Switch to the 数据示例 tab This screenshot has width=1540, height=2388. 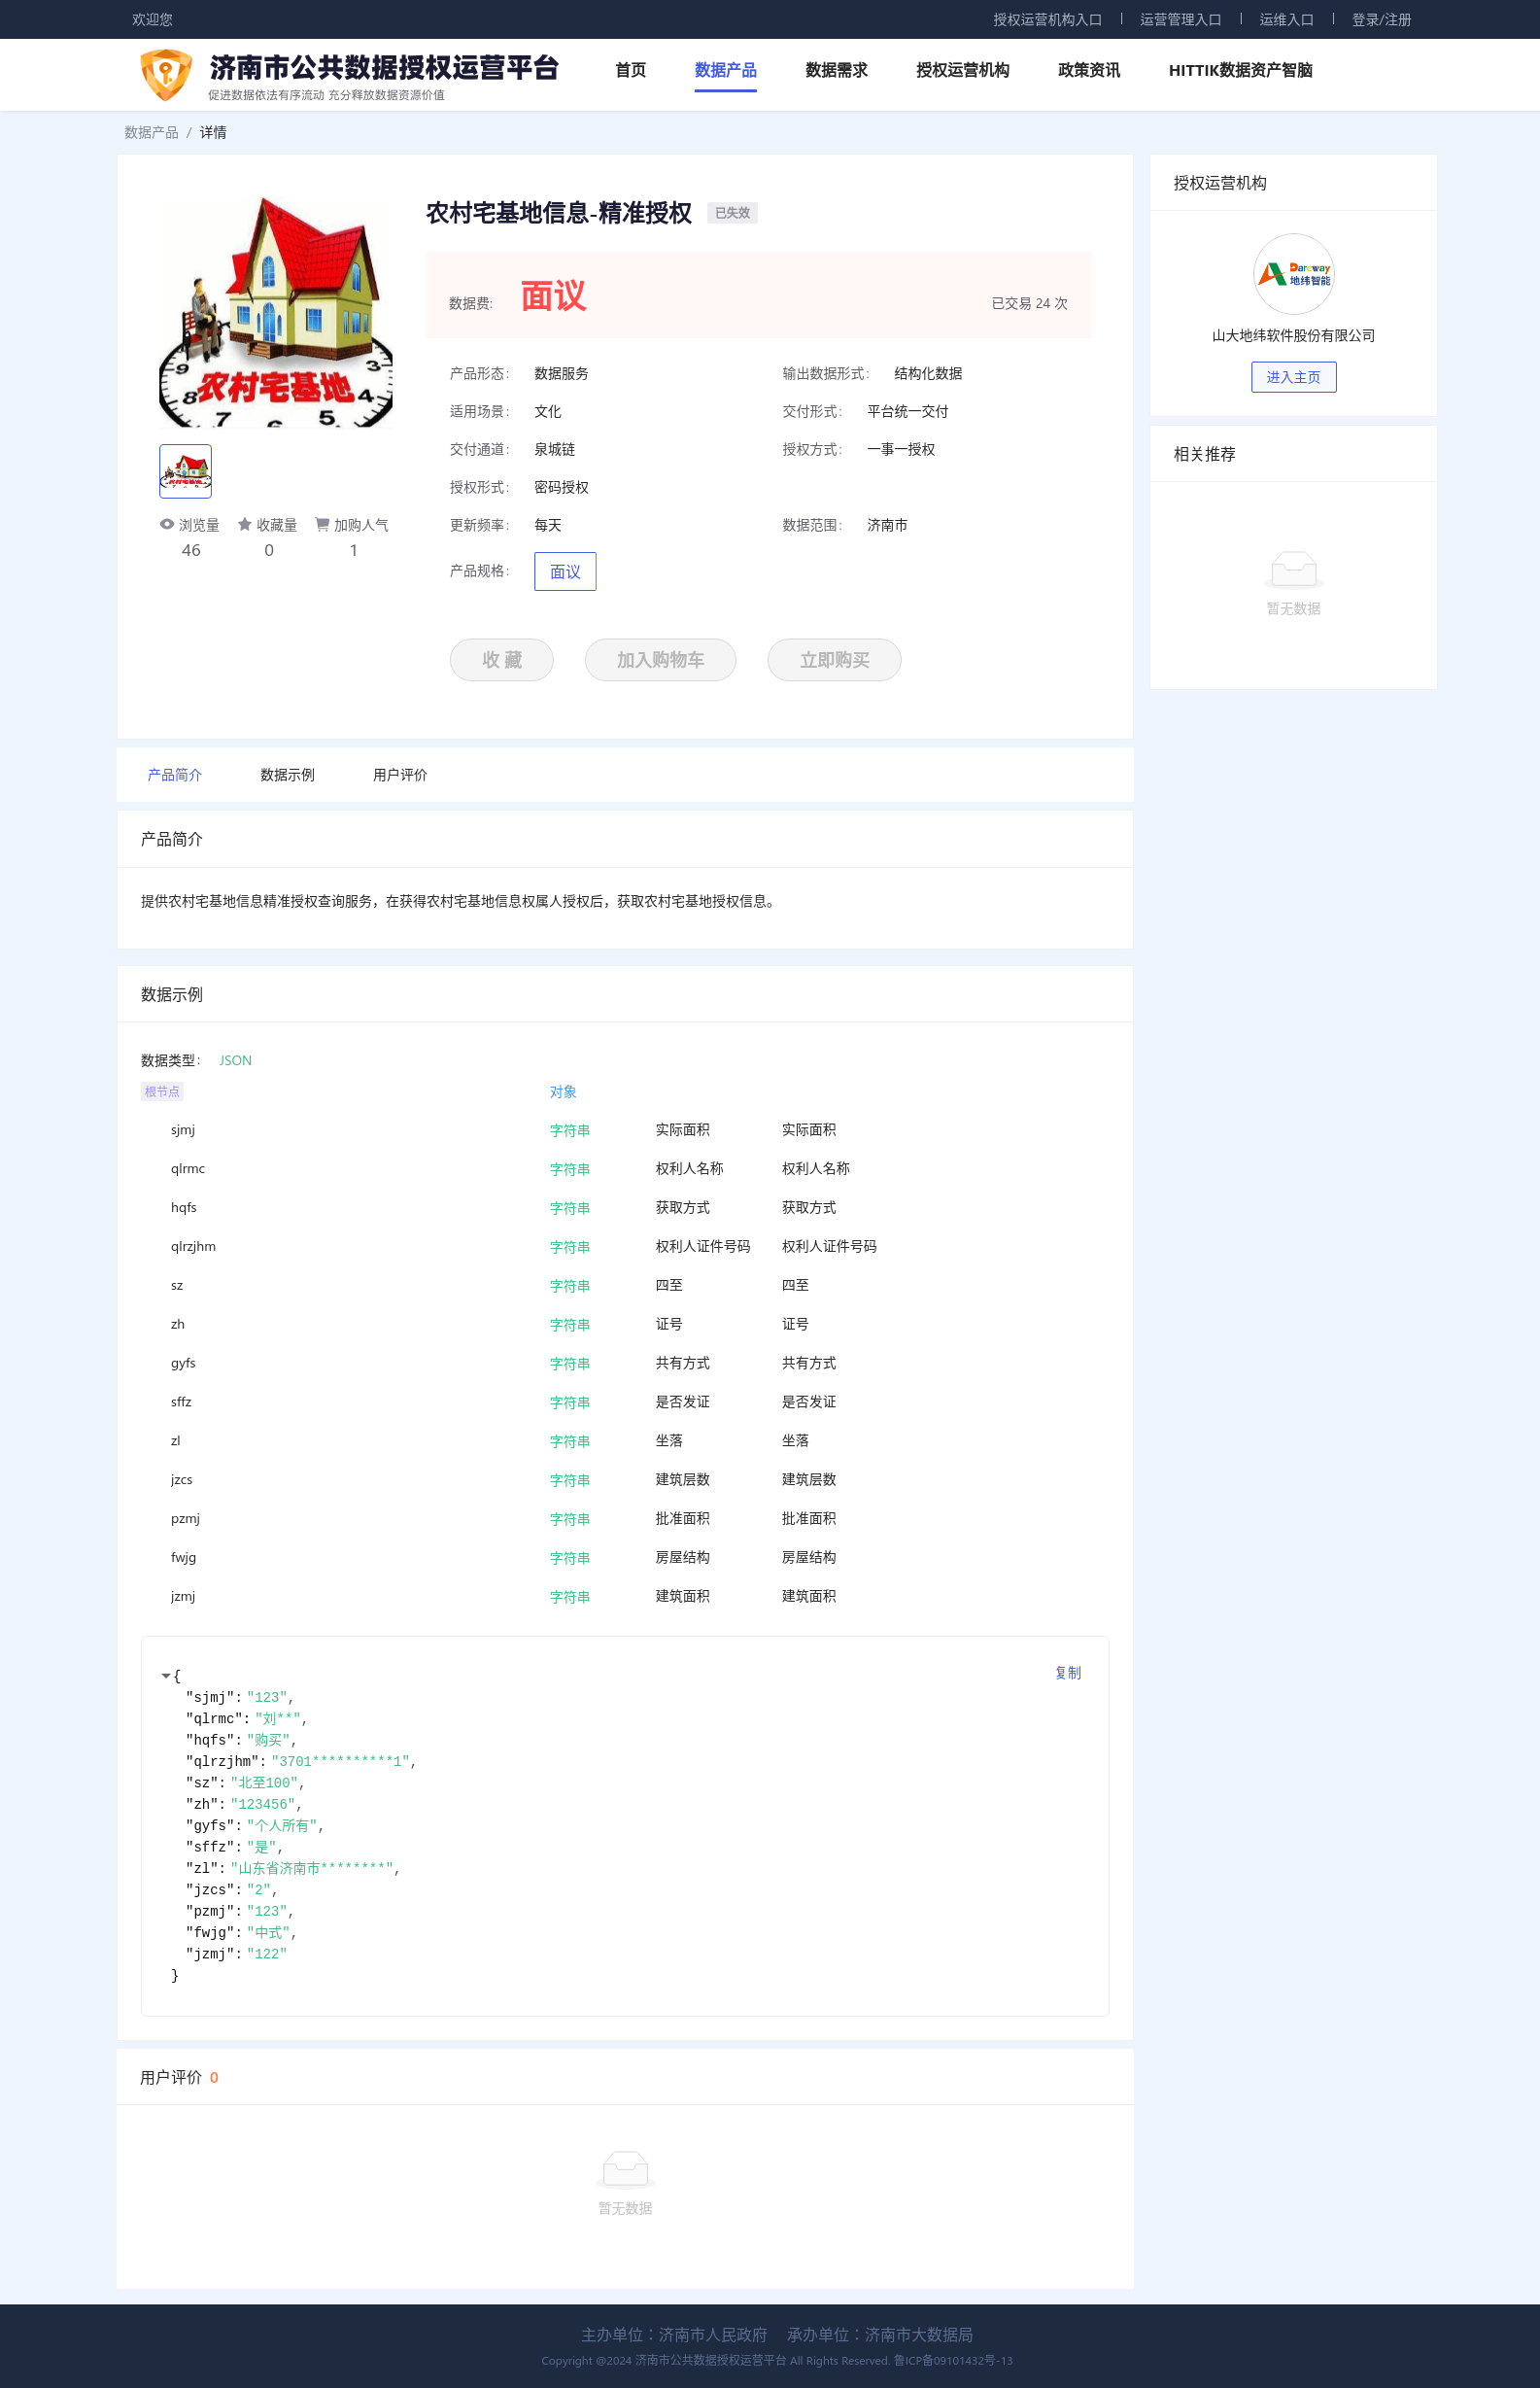coord(287,775)
